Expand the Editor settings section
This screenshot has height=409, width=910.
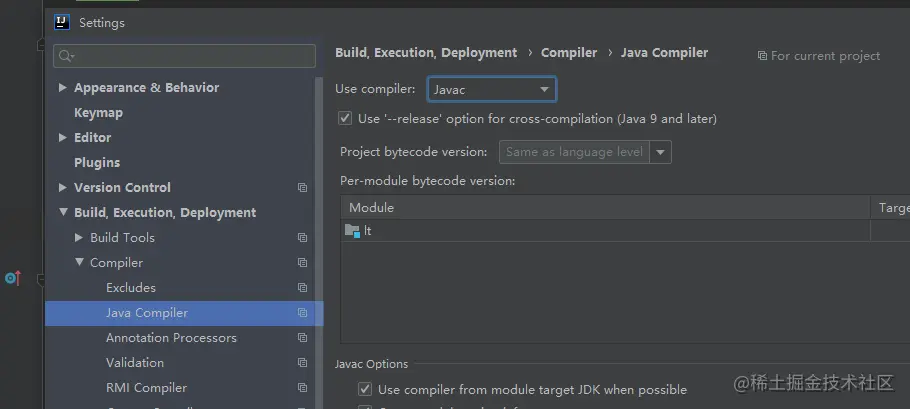[63, 138]
